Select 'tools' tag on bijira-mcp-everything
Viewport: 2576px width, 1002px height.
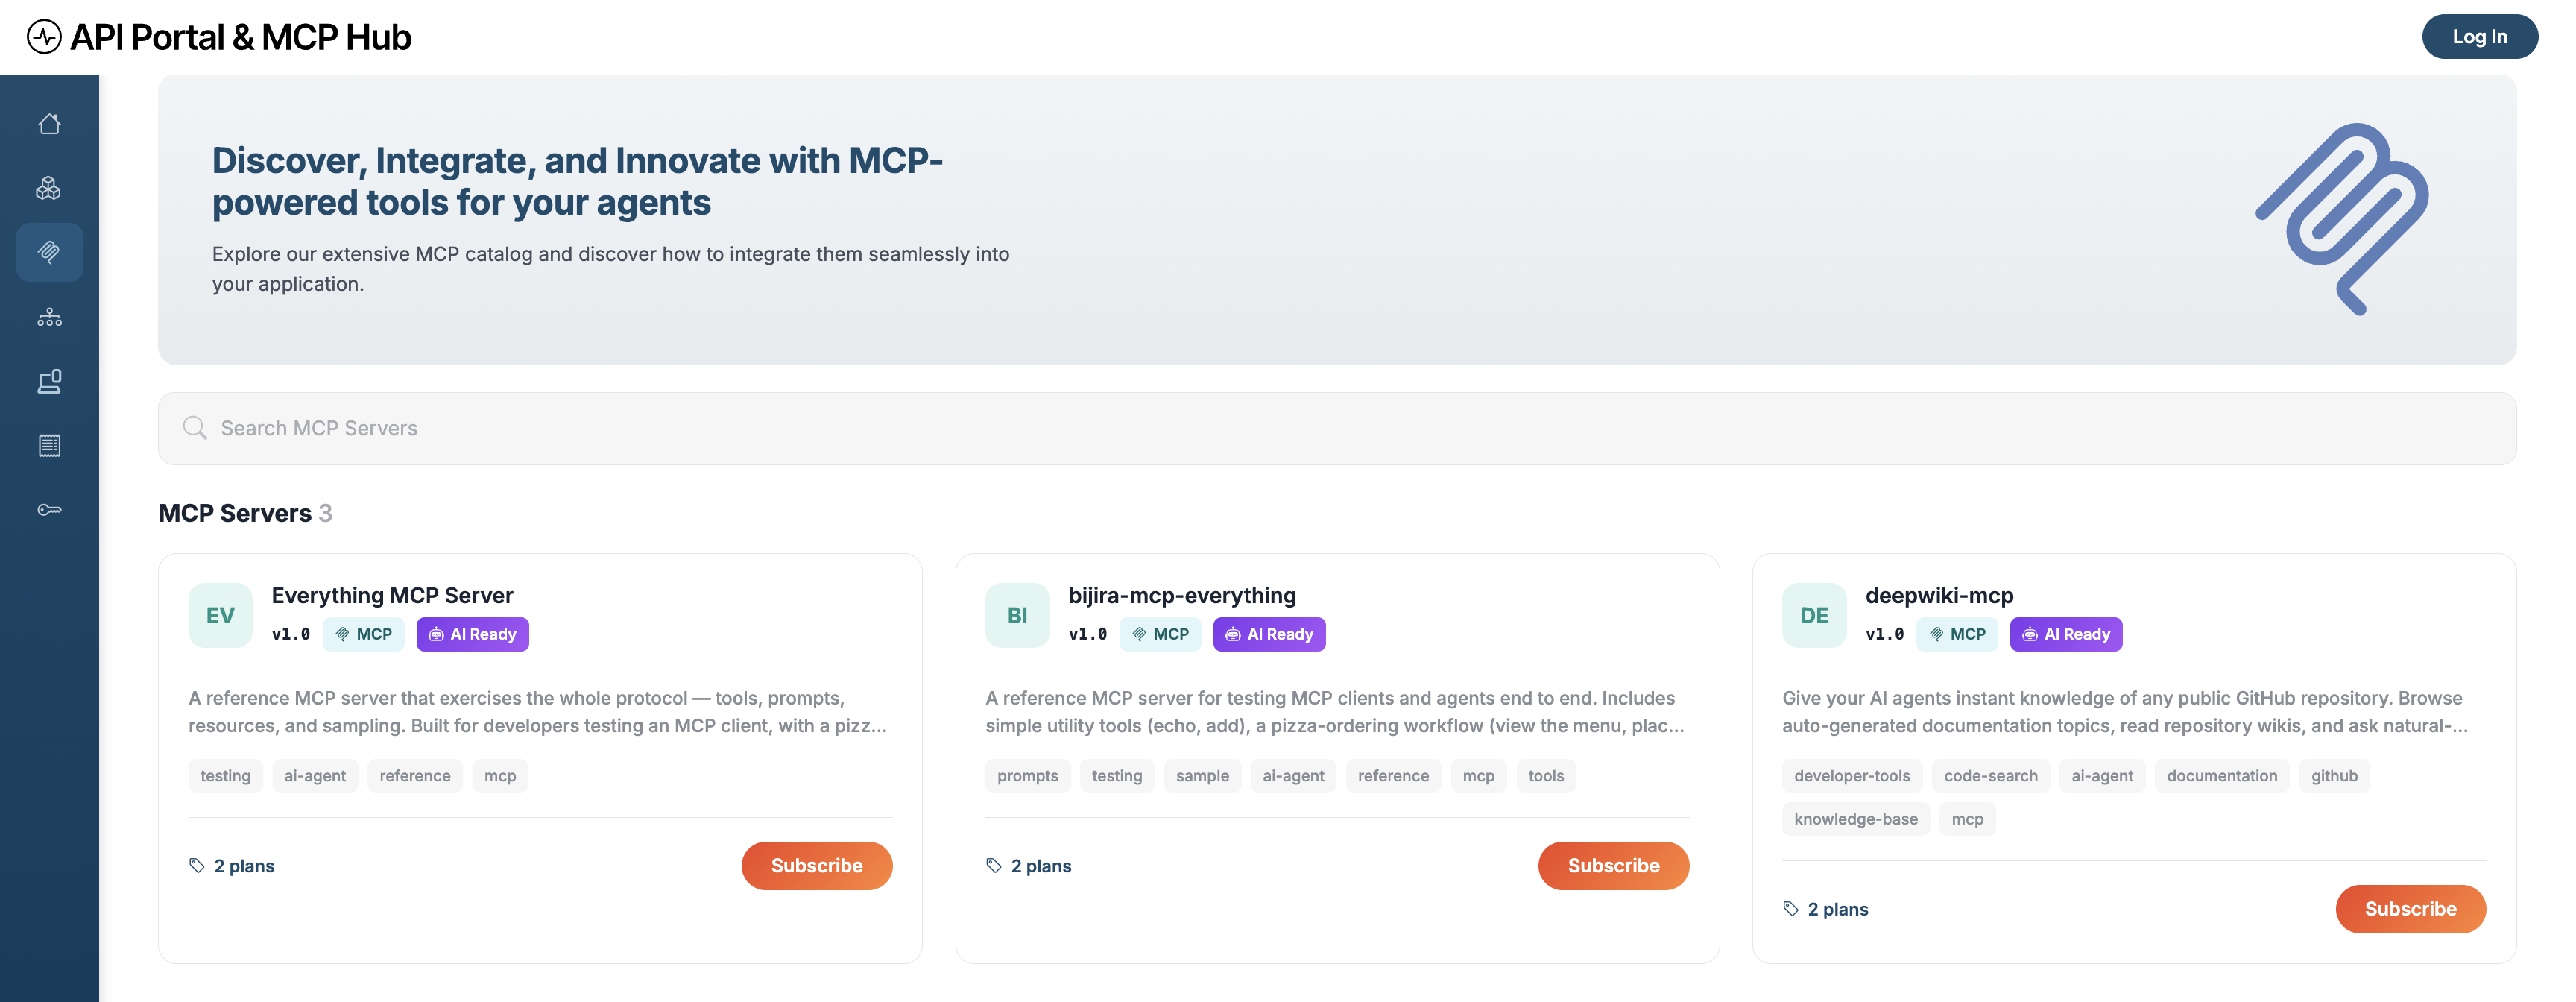point(1546,775)
